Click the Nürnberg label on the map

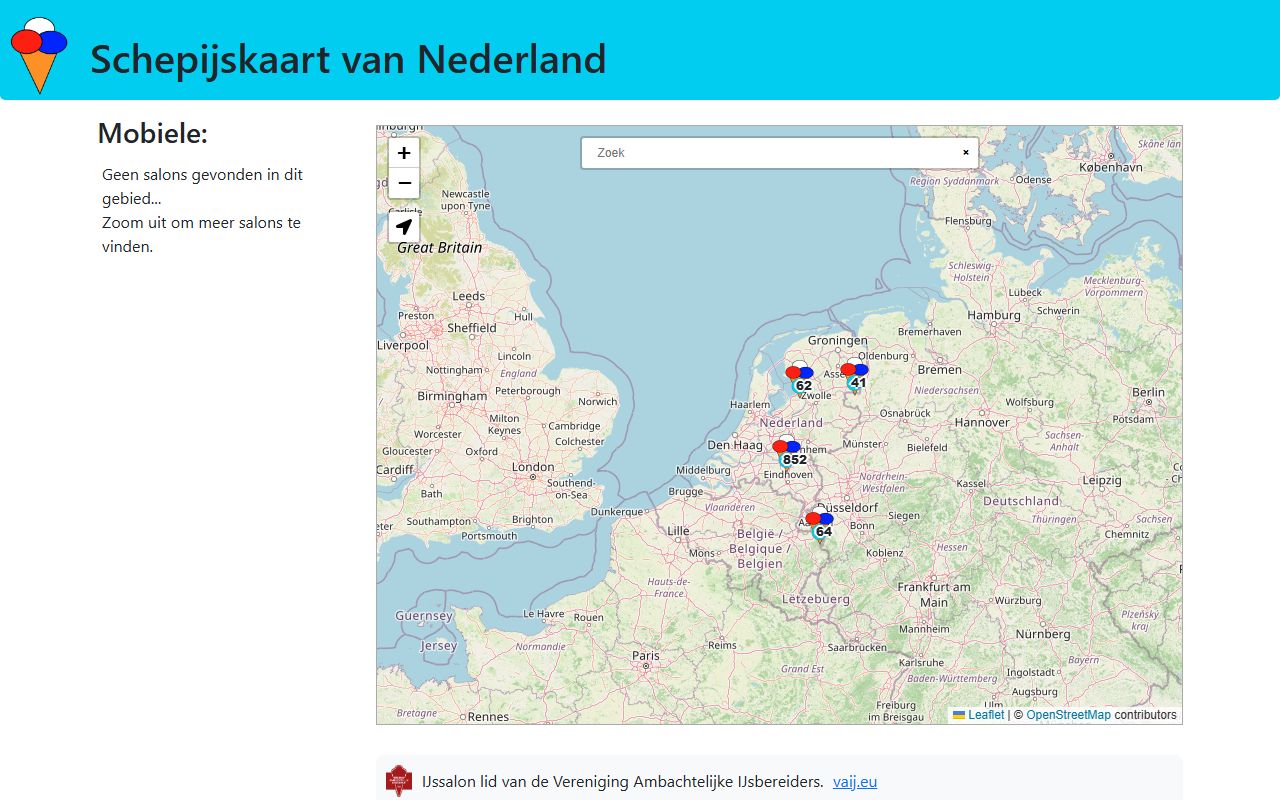click(x=1043, y=634)
